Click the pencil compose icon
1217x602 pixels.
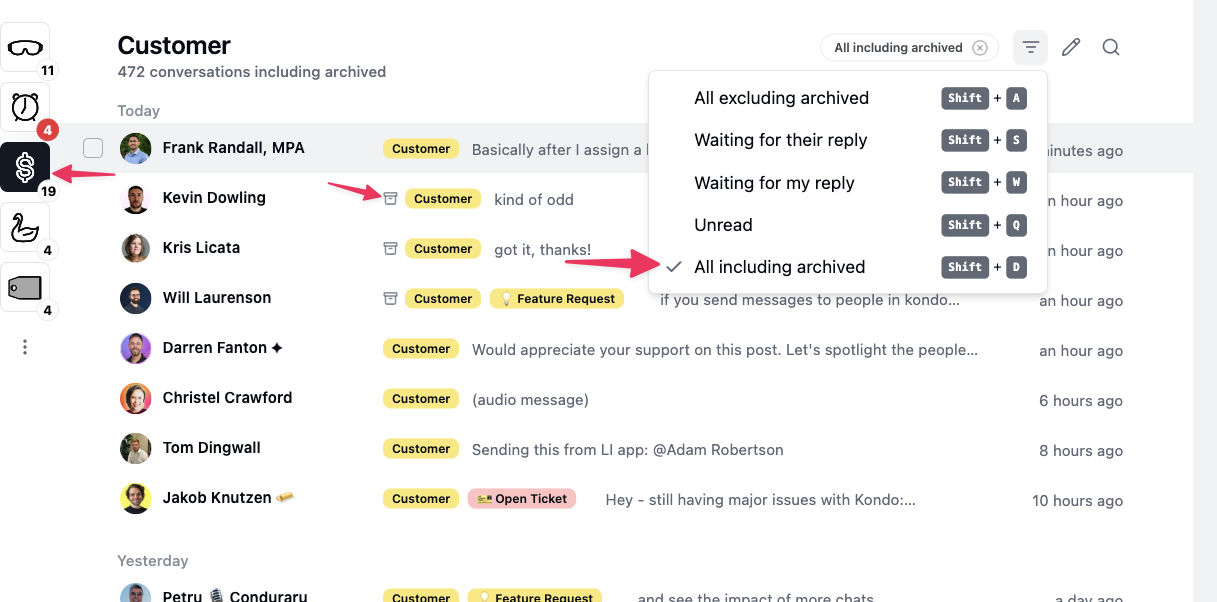point(1071,47)
